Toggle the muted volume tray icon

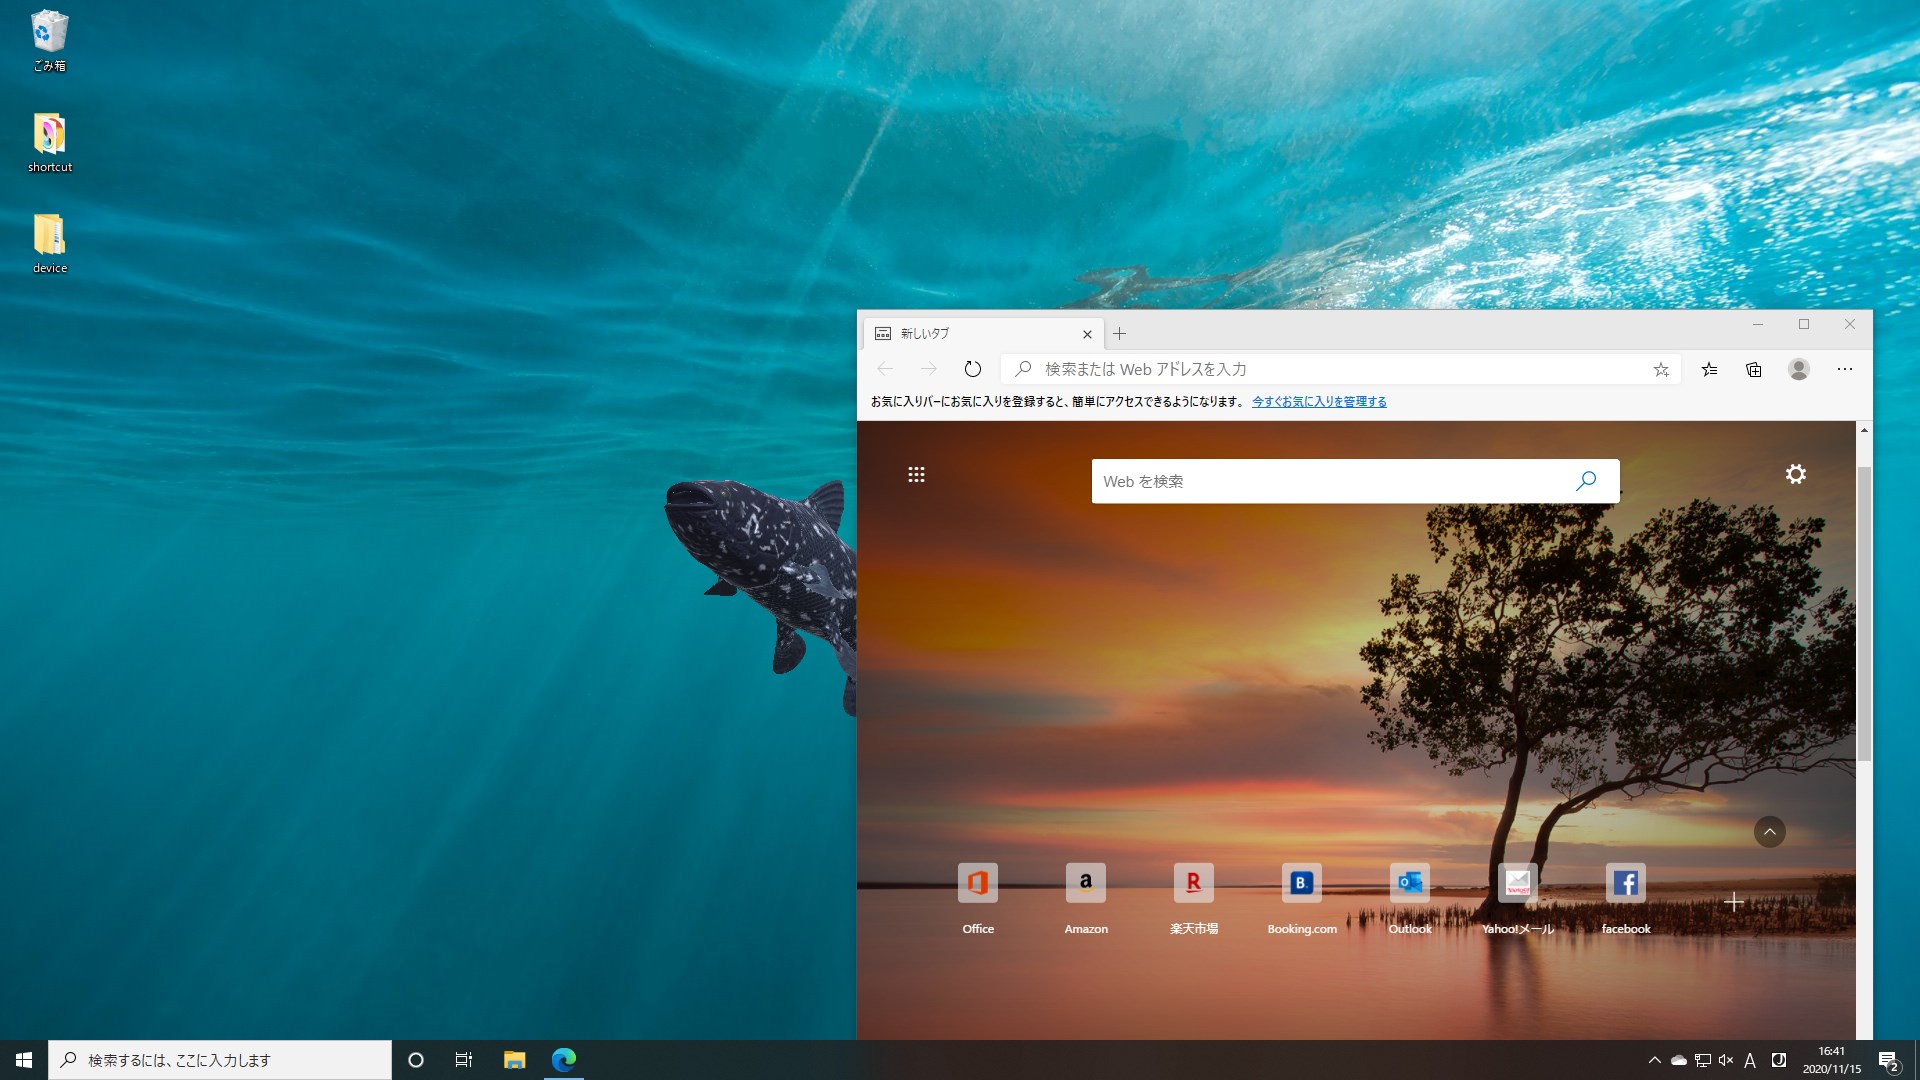pos(1725,1060)
